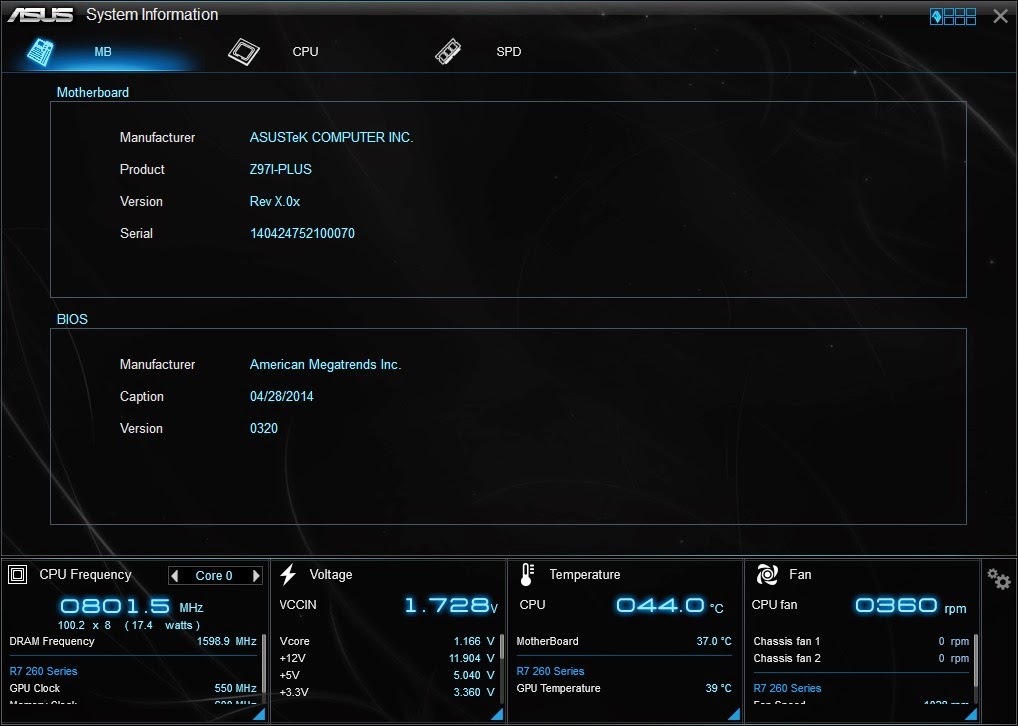Click the GPU Temperature 39 °C row
The image size is (1018, 726).
coord(624,688)
